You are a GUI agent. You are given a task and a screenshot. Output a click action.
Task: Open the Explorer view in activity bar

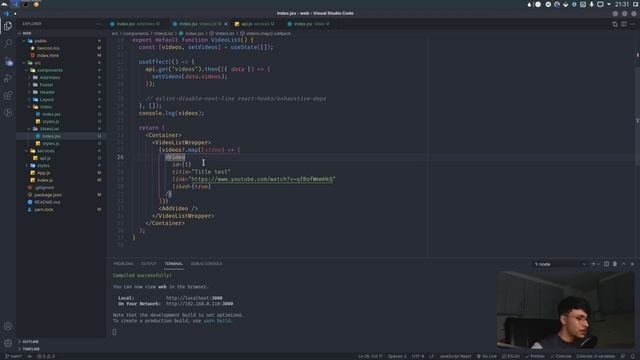click(8, 26)
